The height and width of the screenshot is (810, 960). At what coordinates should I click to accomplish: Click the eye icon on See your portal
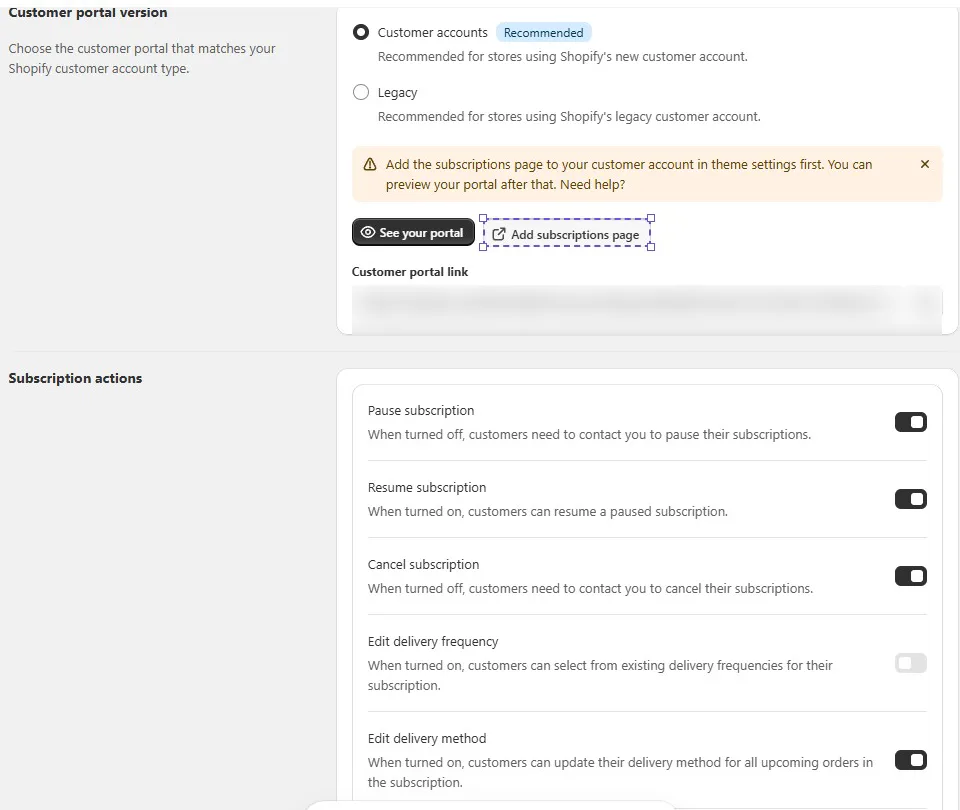pos(367,232)
